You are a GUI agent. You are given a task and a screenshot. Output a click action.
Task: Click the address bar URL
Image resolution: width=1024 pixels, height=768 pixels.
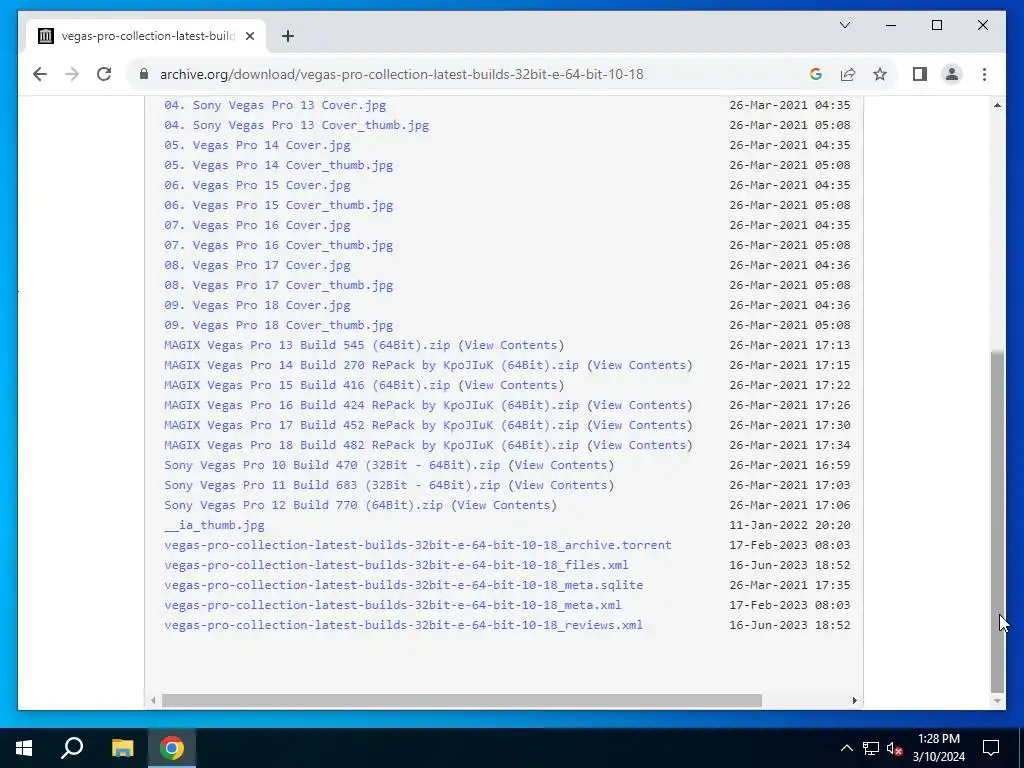click(x=402, y=74)
